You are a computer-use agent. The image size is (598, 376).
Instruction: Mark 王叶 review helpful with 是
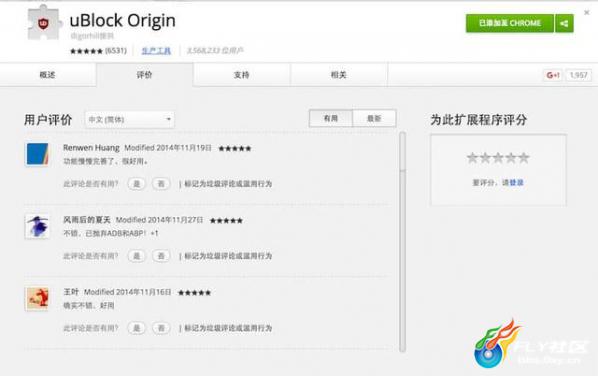pos(137,328)
